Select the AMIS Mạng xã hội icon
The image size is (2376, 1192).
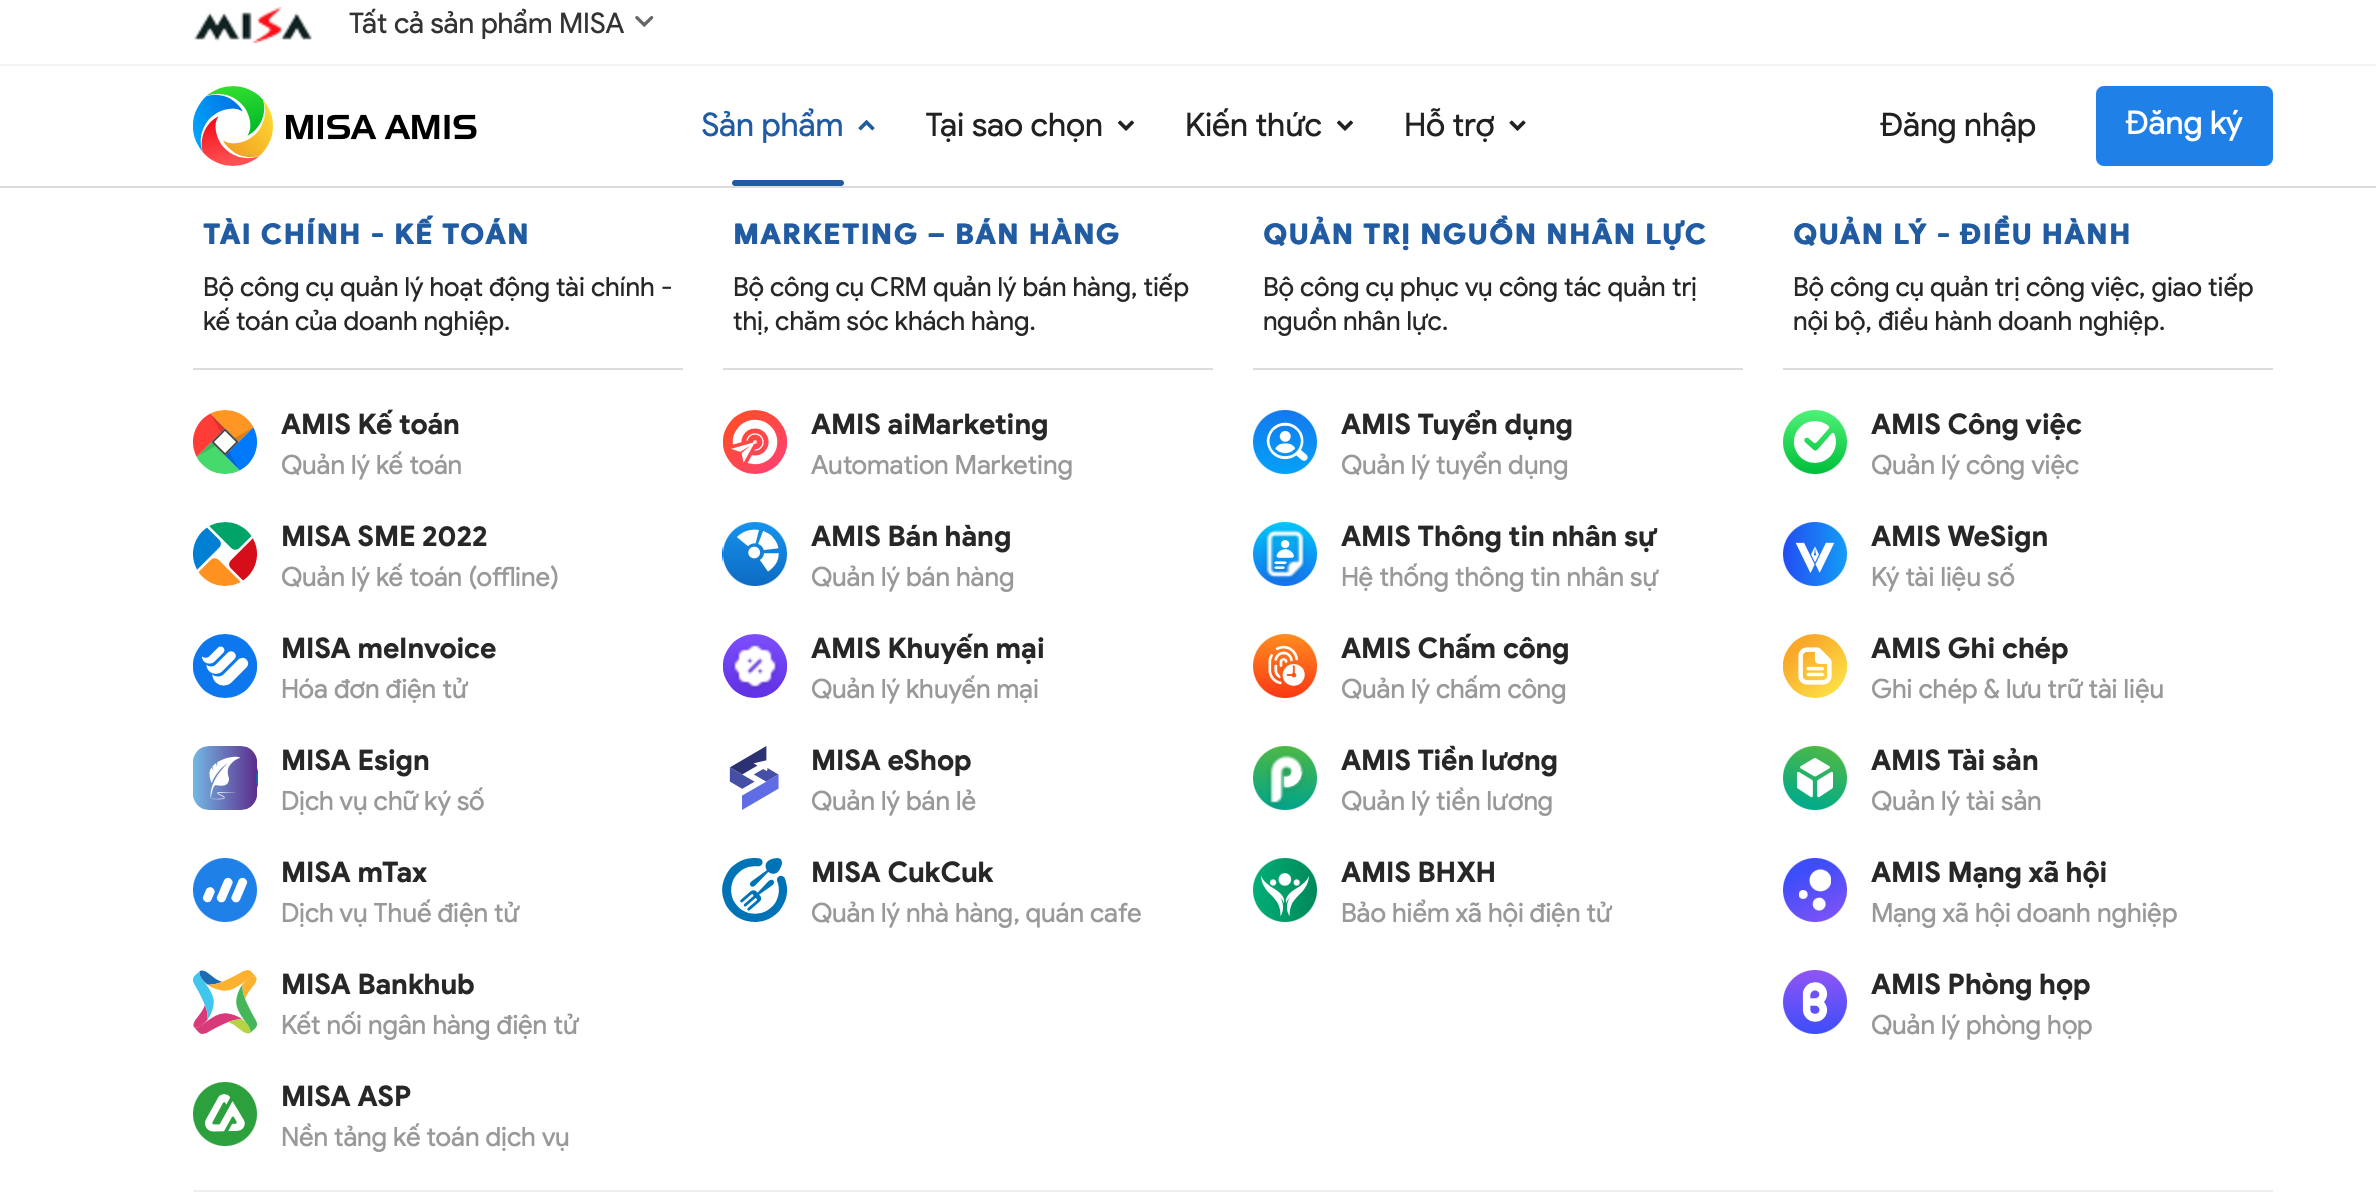coord(1815,890)
